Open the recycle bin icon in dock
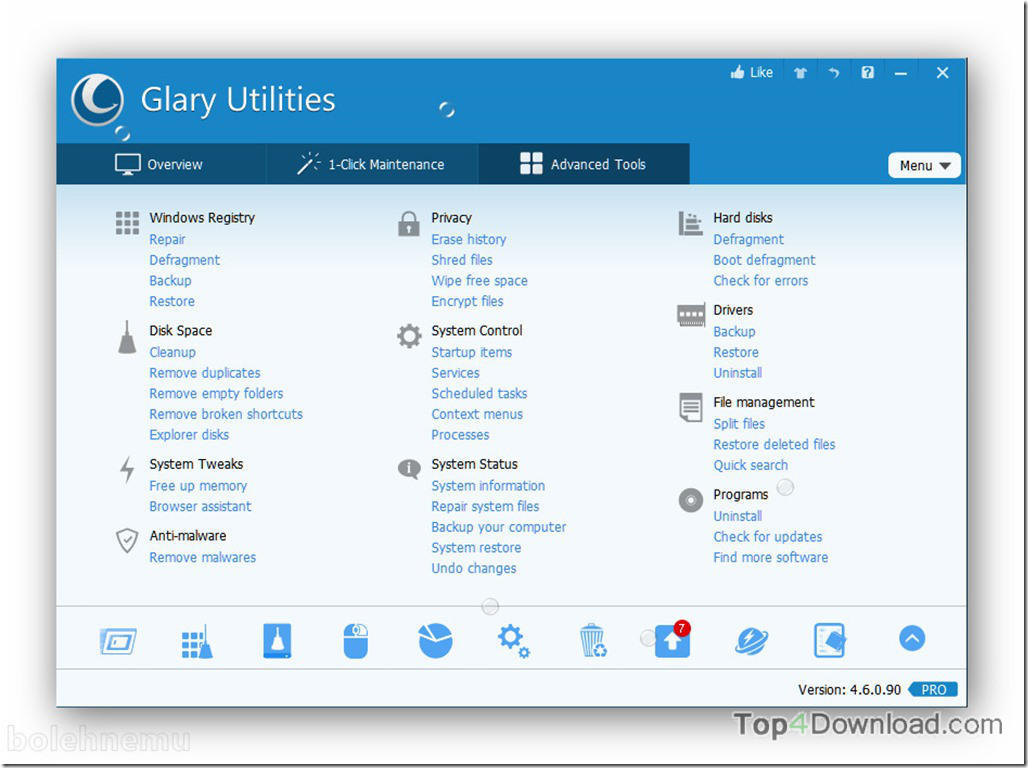The image size is (1028, 768). point(593,641)
